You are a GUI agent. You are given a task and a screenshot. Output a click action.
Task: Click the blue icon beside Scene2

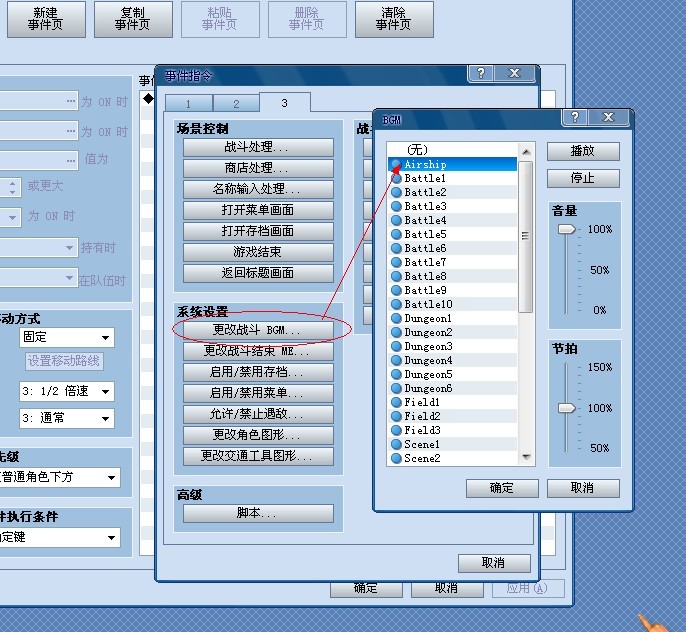(396, 458)
